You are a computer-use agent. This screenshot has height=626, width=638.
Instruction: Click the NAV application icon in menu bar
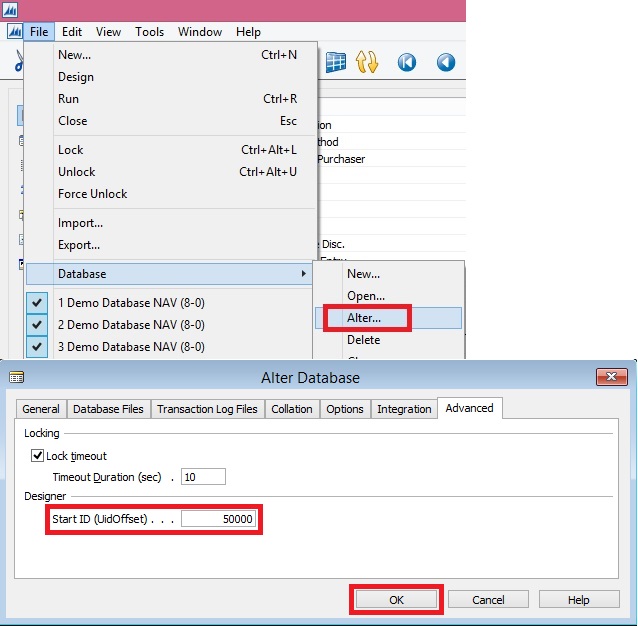point(13,32)
